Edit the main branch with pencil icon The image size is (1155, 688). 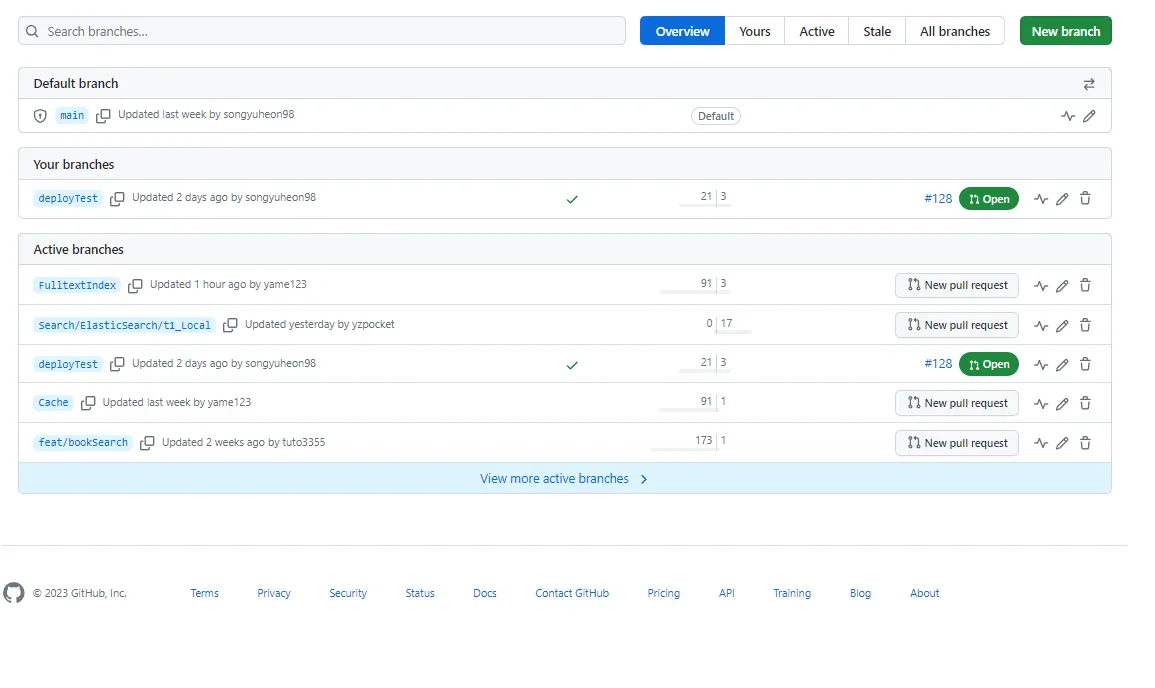click(x=1089, y=116)
